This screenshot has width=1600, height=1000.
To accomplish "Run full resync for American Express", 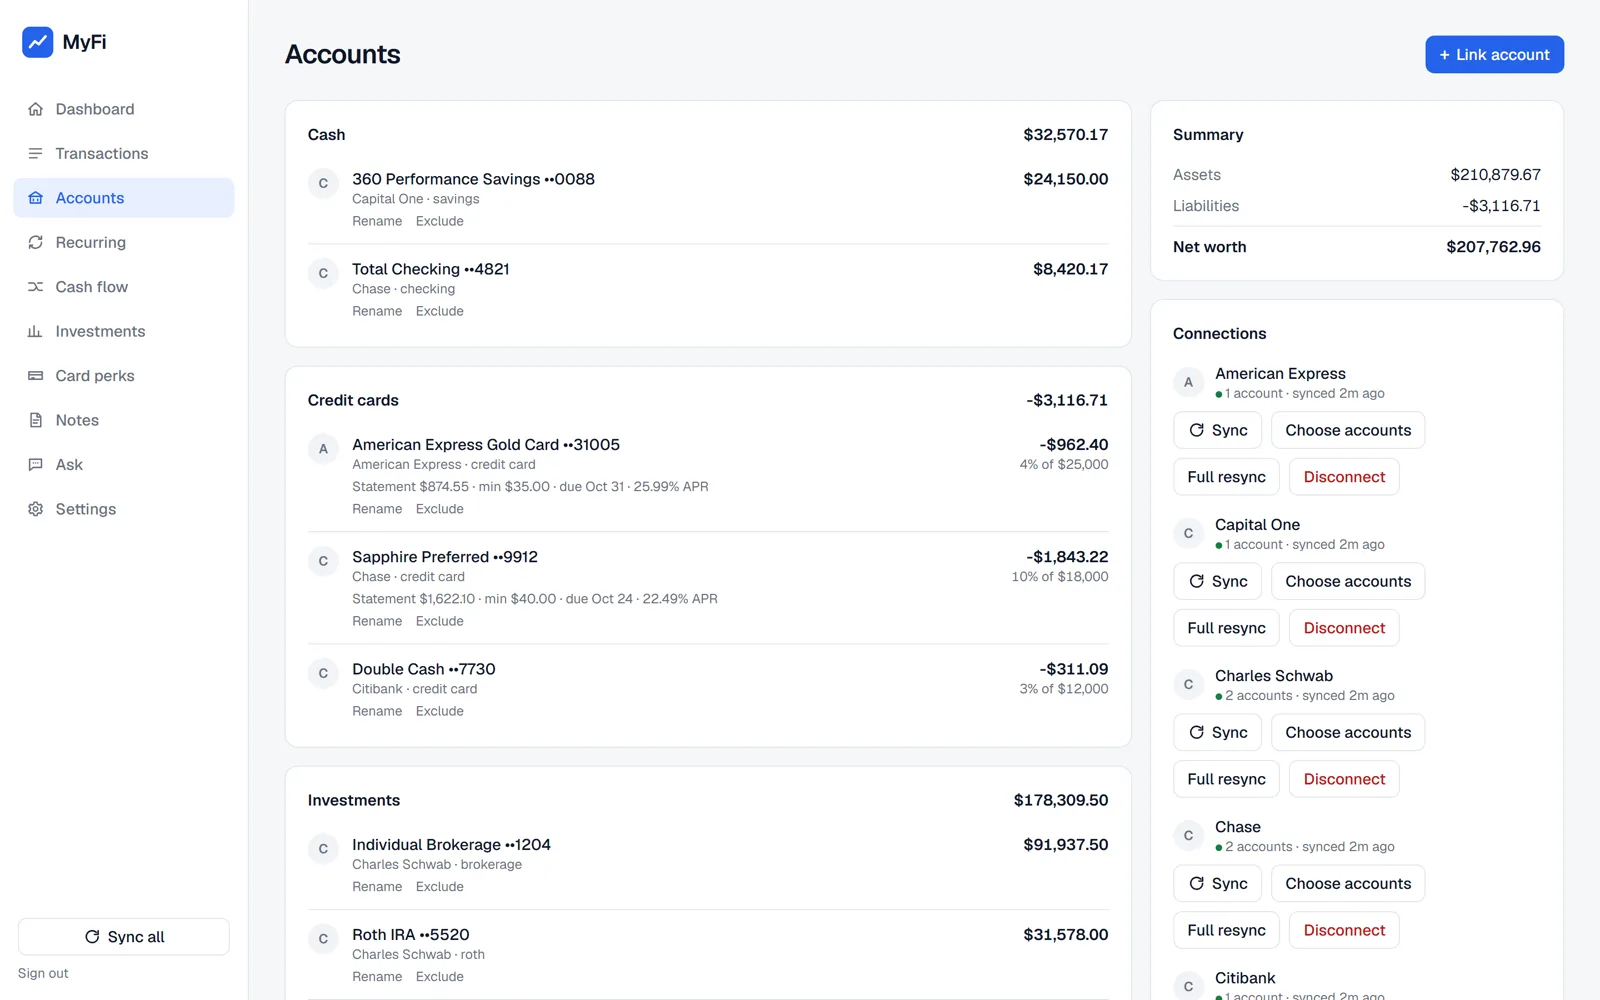I will click(1226, 477).
